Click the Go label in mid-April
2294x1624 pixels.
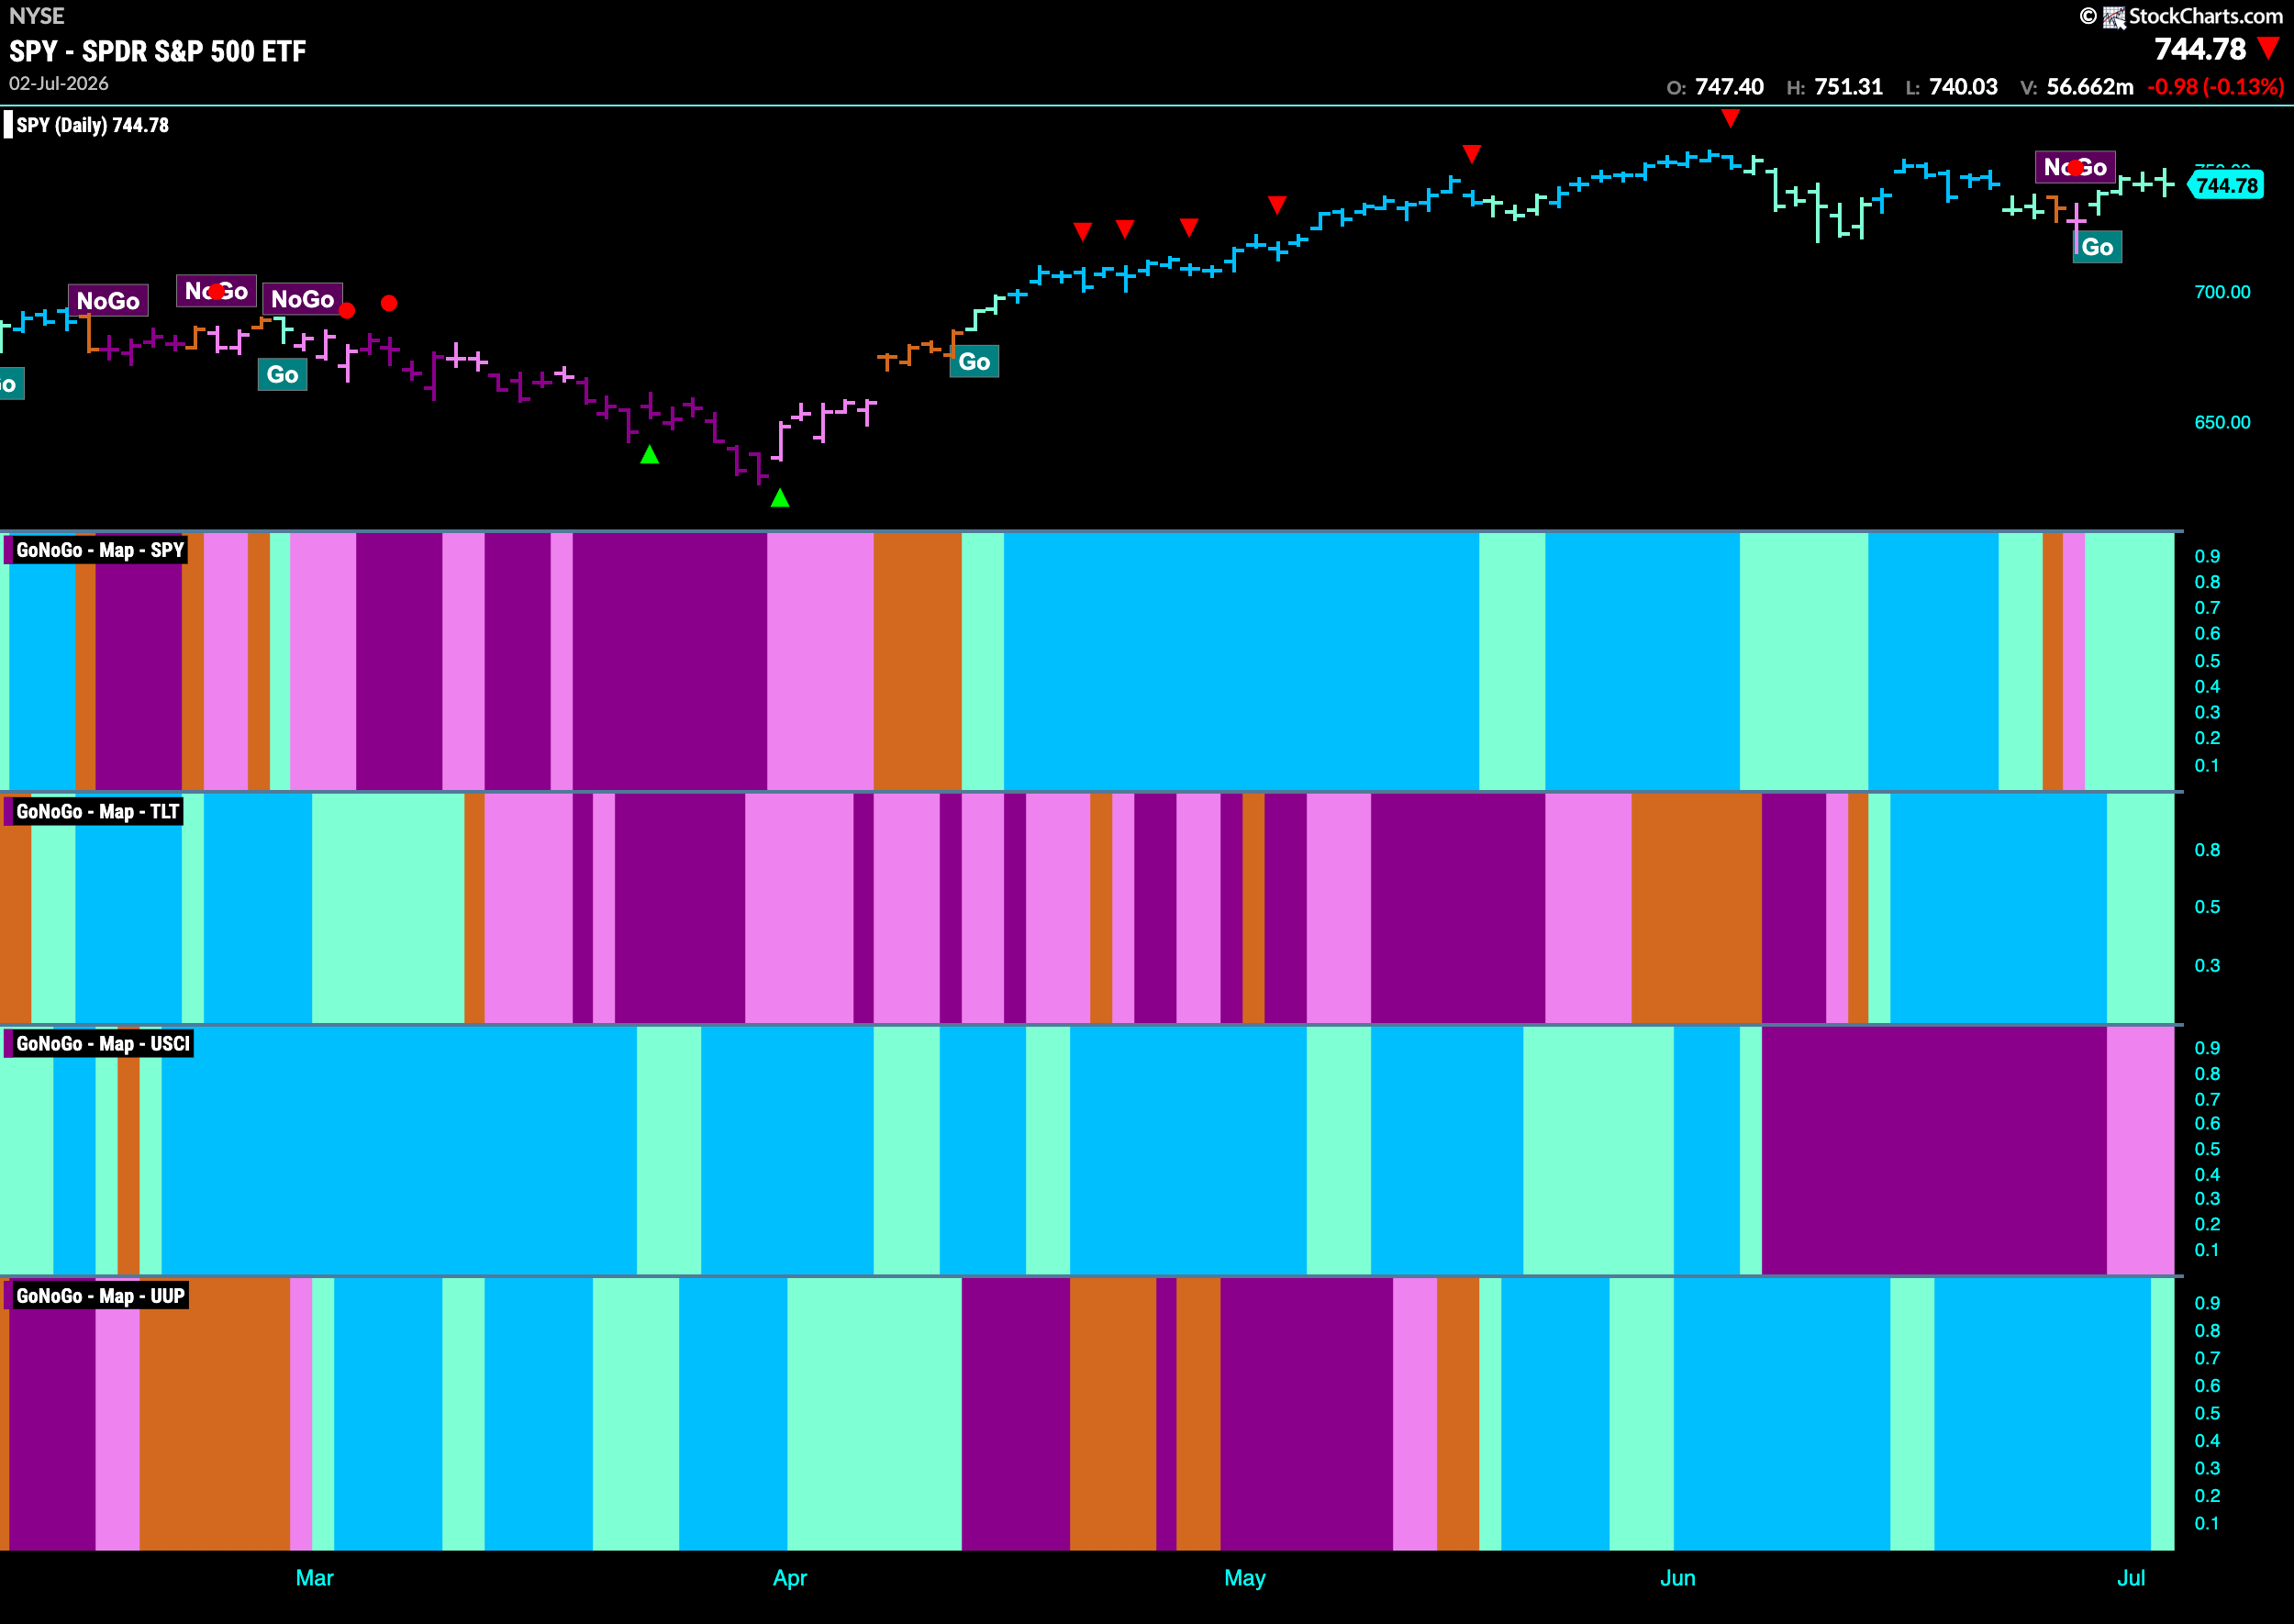click(974, 362)
